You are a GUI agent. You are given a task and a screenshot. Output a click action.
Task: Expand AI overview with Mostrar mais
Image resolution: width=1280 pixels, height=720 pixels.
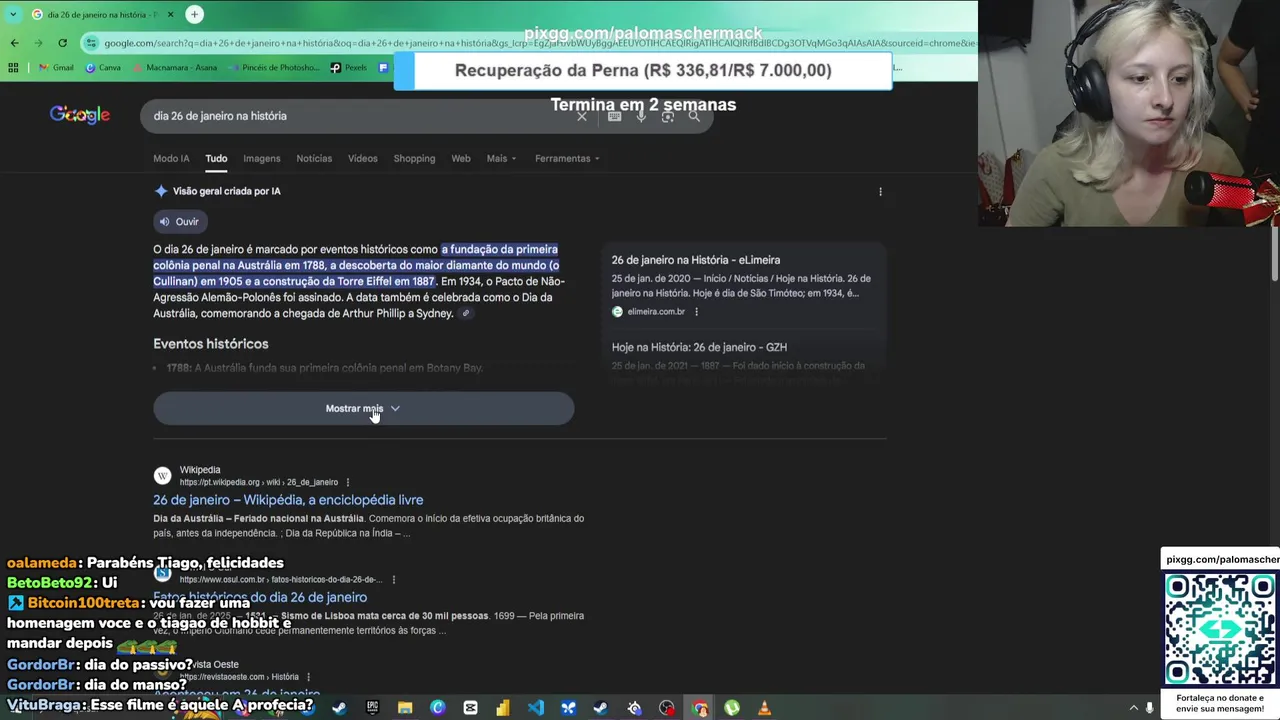[363, 408]
